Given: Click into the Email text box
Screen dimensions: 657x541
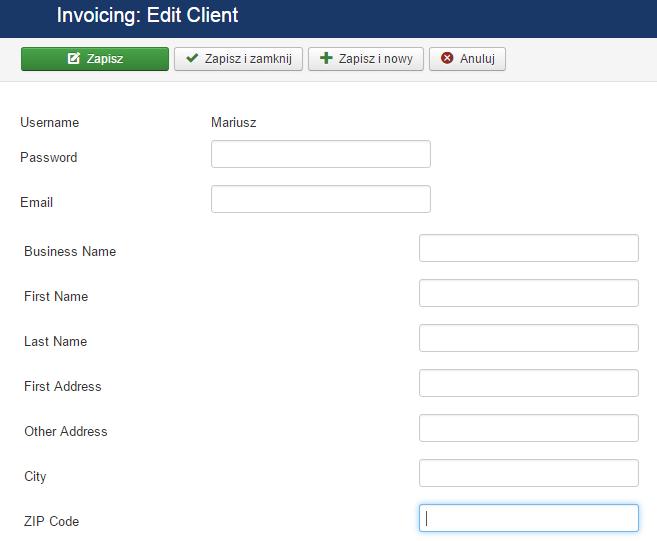Looking at the screenshot, I should pyautogui.click(x=321, y=199).
